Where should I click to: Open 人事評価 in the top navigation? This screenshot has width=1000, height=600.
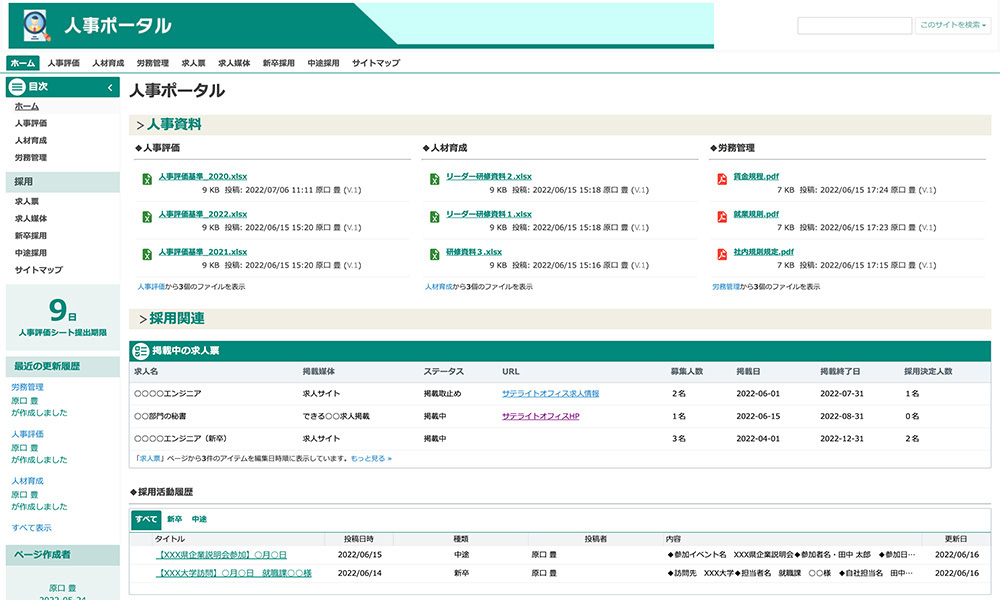coord(64,63)
